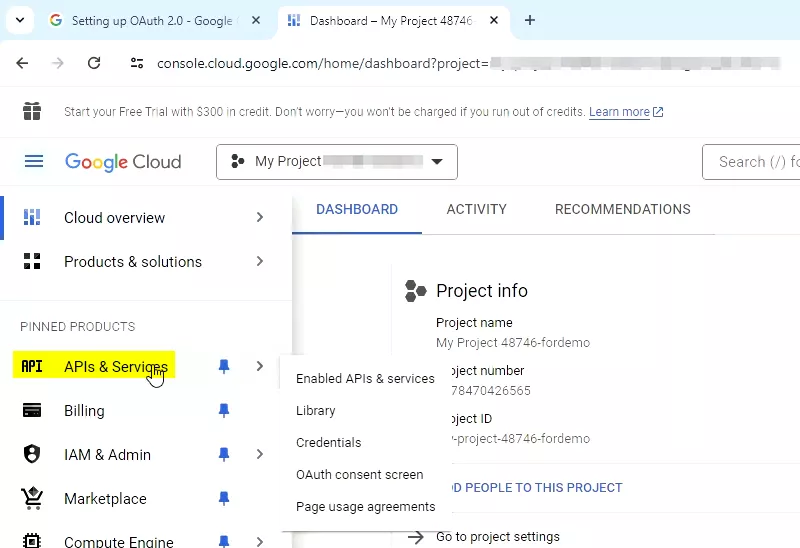The width and height of the screenshot is (800, 548).
Task: Focus the Search input field
Action: pos(751,162)
